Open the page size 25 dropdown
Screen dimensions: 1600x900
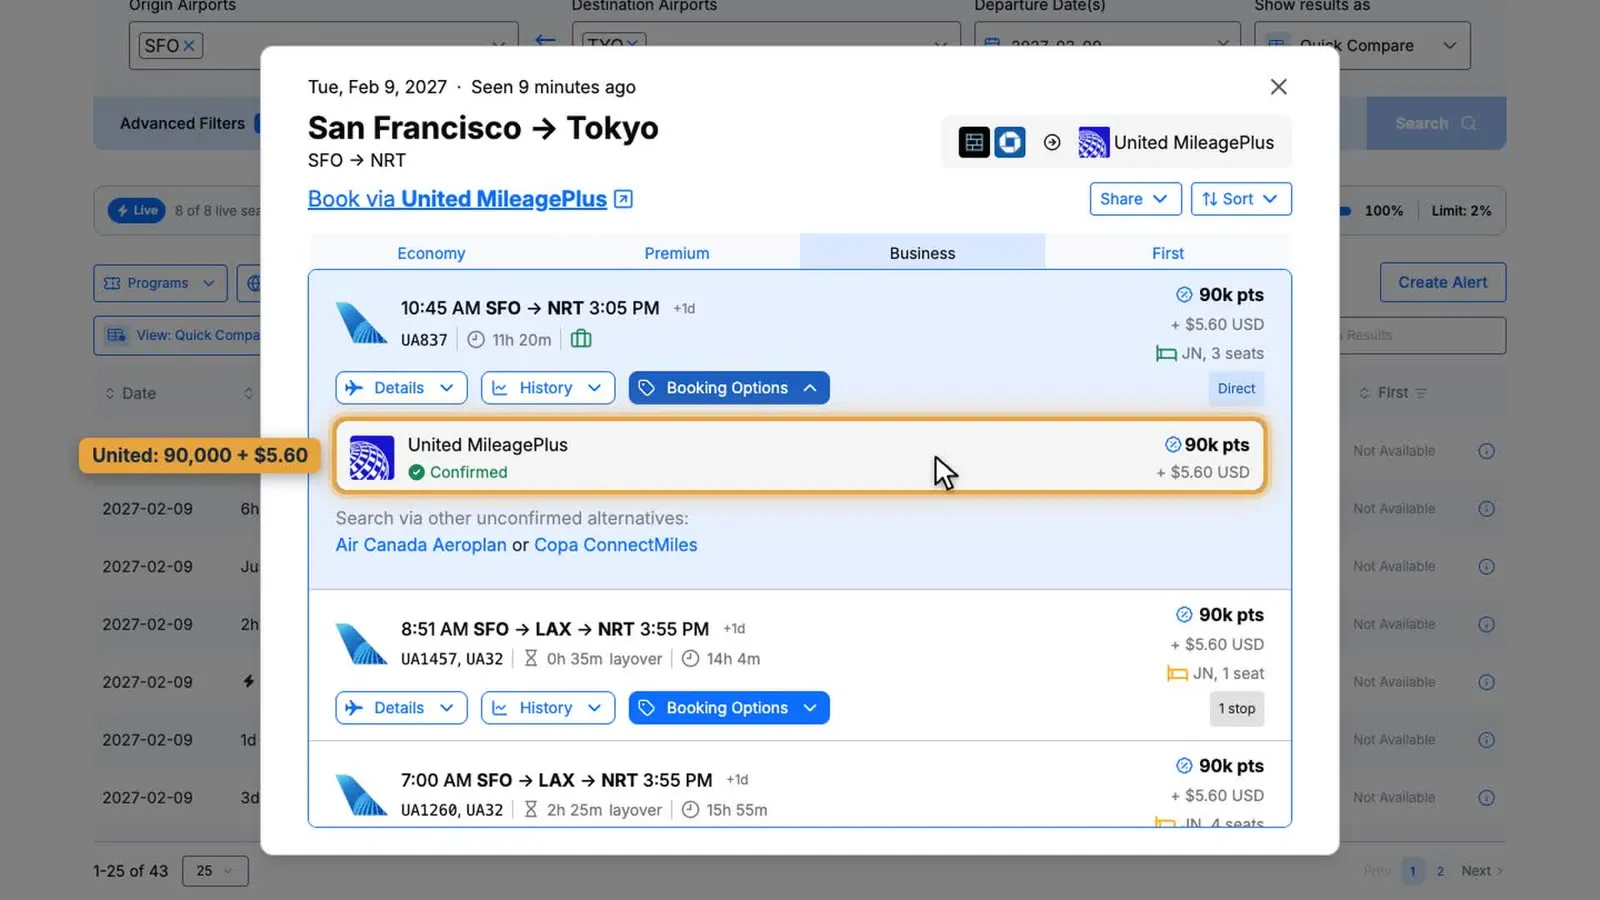click(x=215, y=871)
